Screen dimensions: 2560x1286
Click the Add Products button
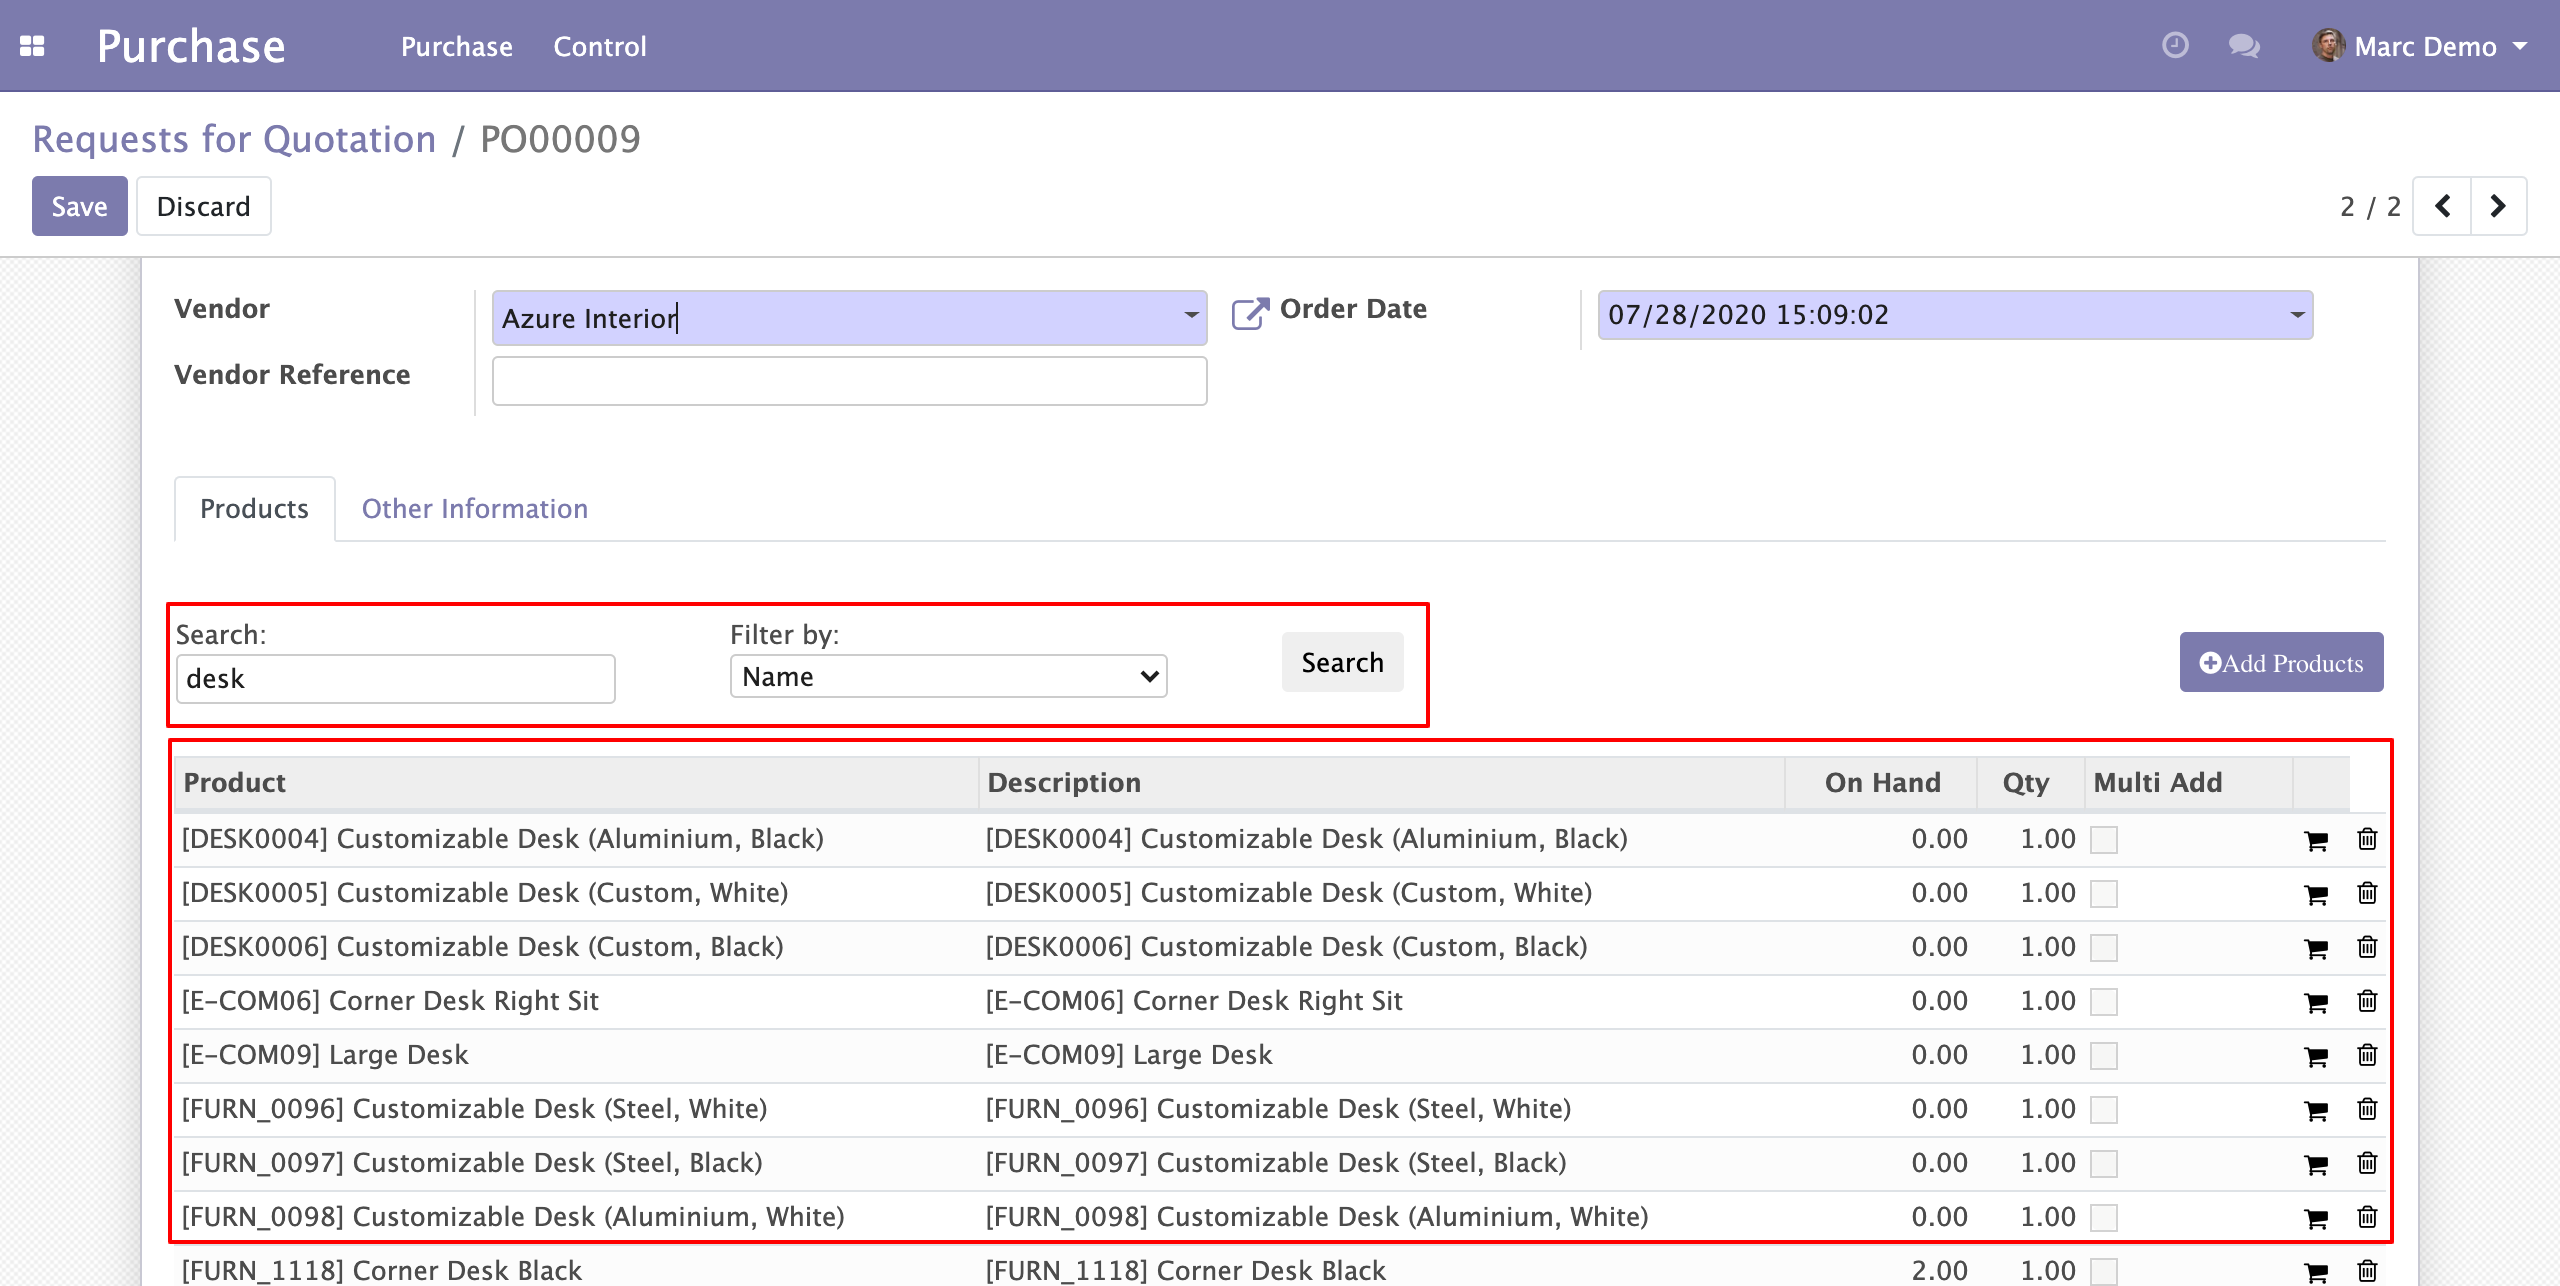[x=2281, y=663]
